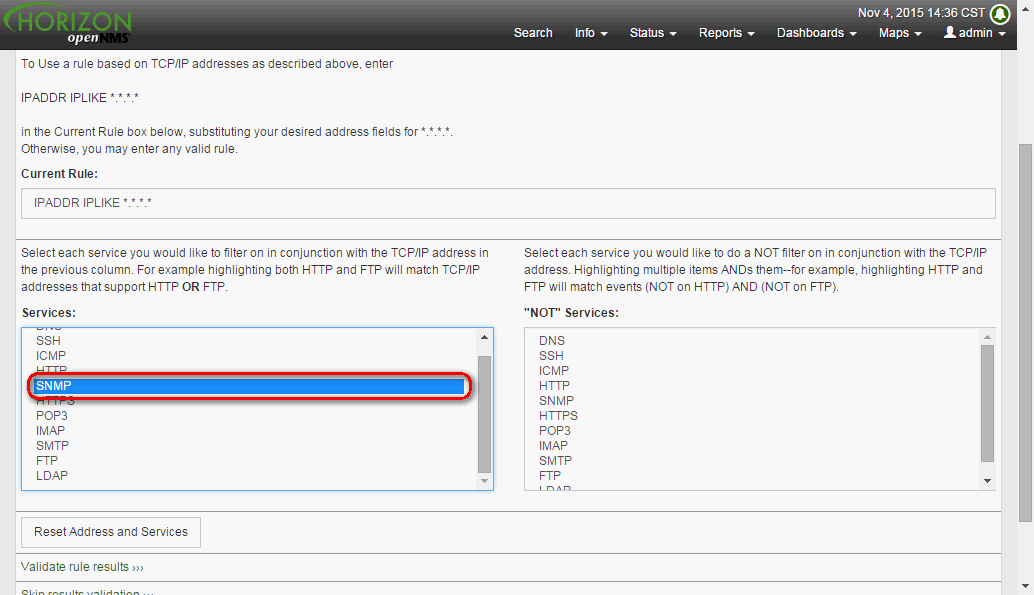Select POP3 in Services list

click(x=51, y=416)
